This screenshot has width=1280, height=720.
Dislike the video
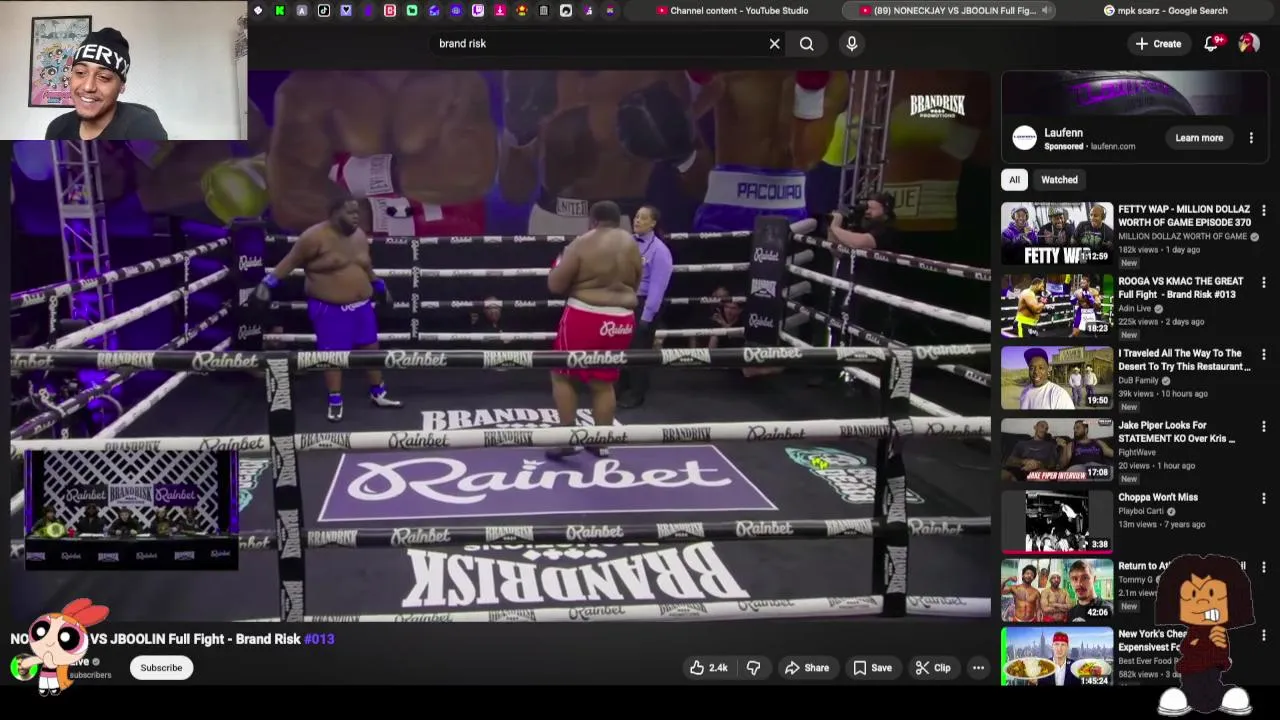(x=754, y=668)
